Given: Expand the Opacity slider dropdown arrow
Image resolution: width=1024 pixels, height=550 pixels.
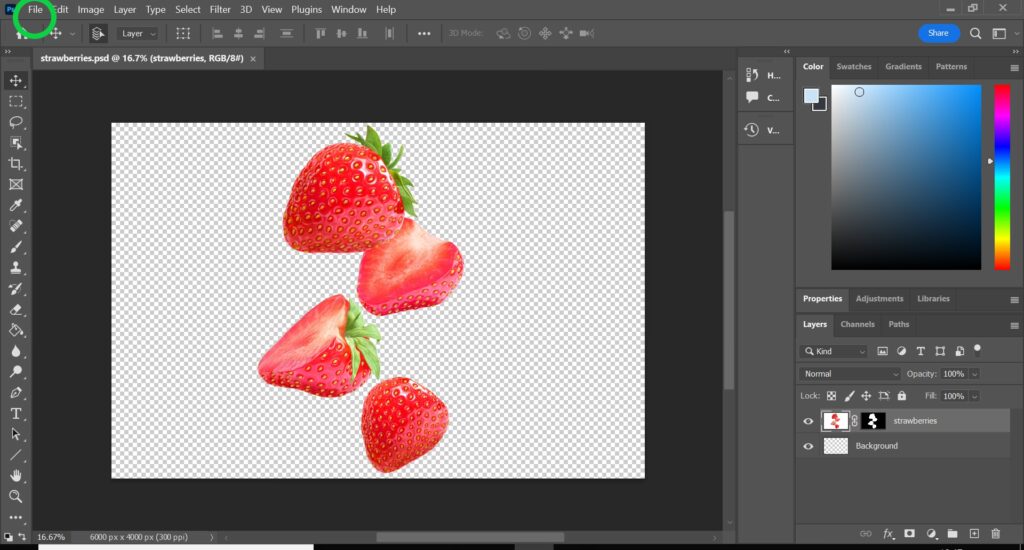Looking at the screenshot, I should 974,374.
